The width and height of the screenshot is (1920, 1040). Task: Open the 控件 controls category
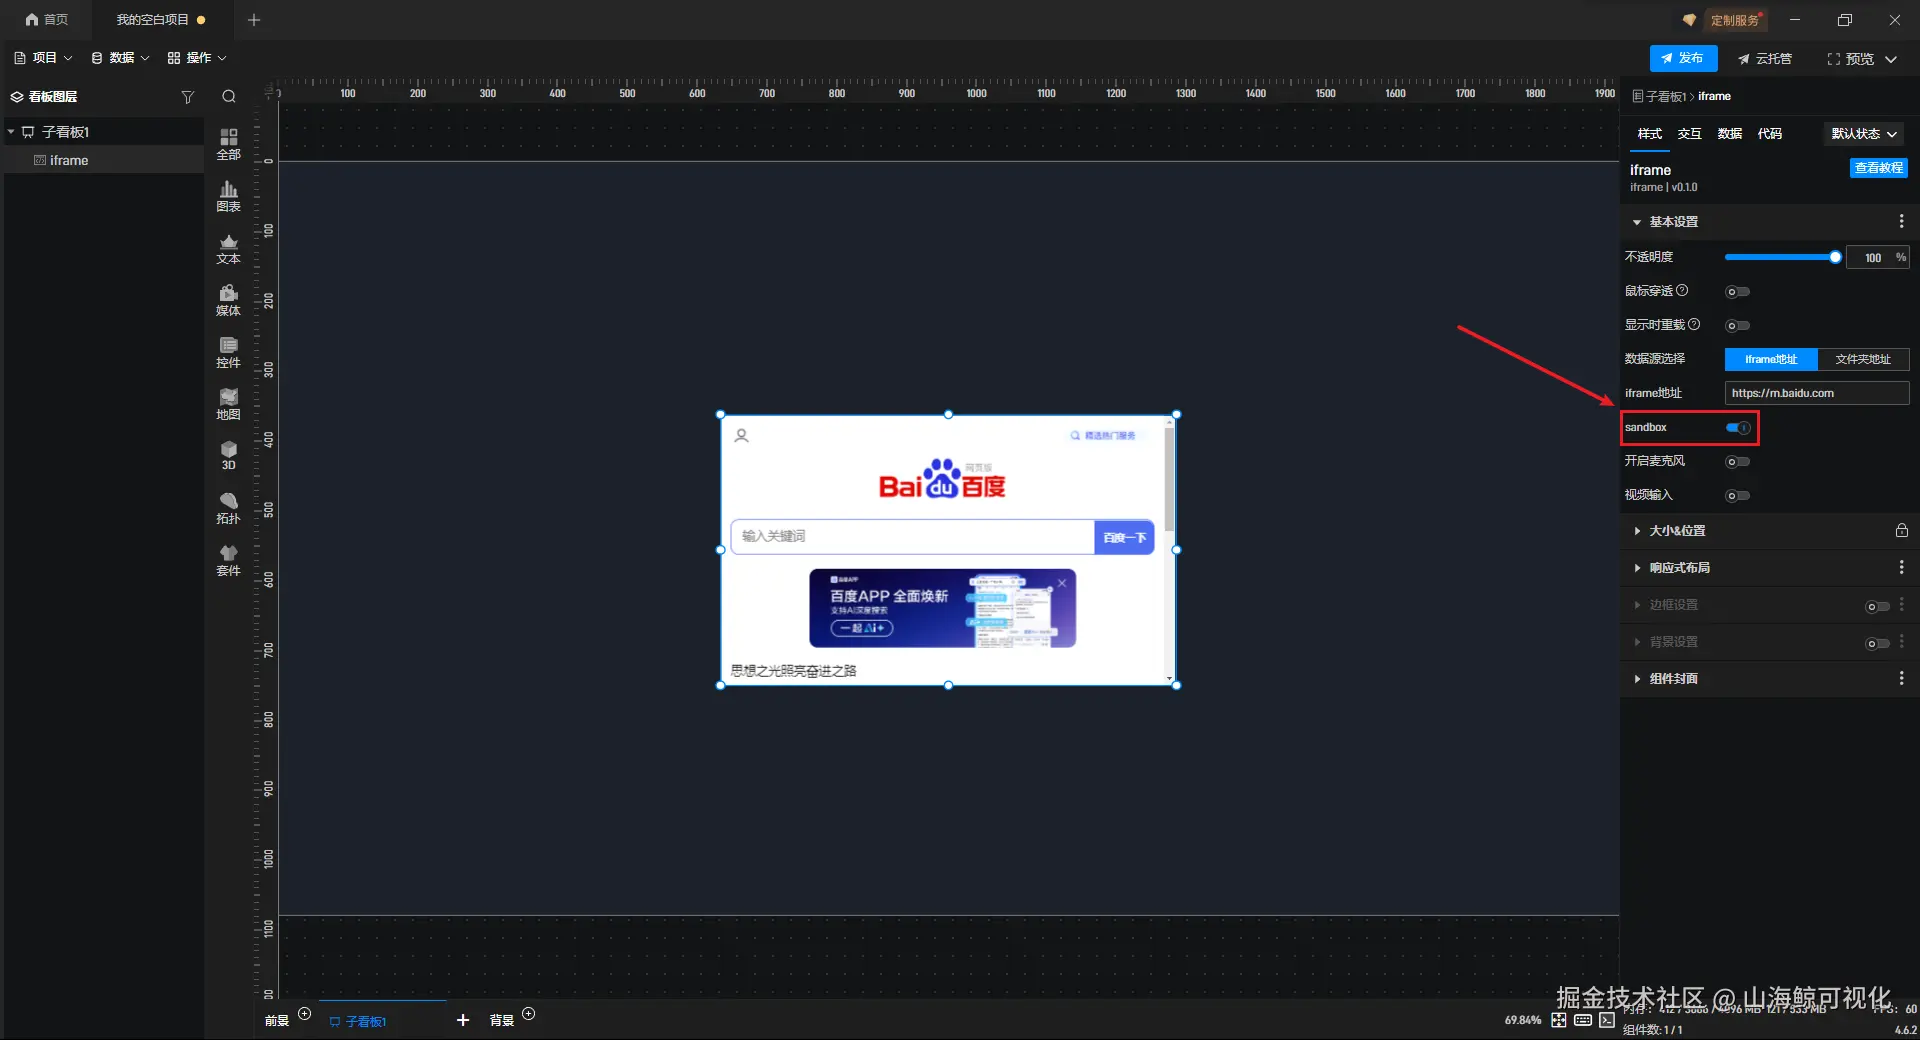pos(229,352)
